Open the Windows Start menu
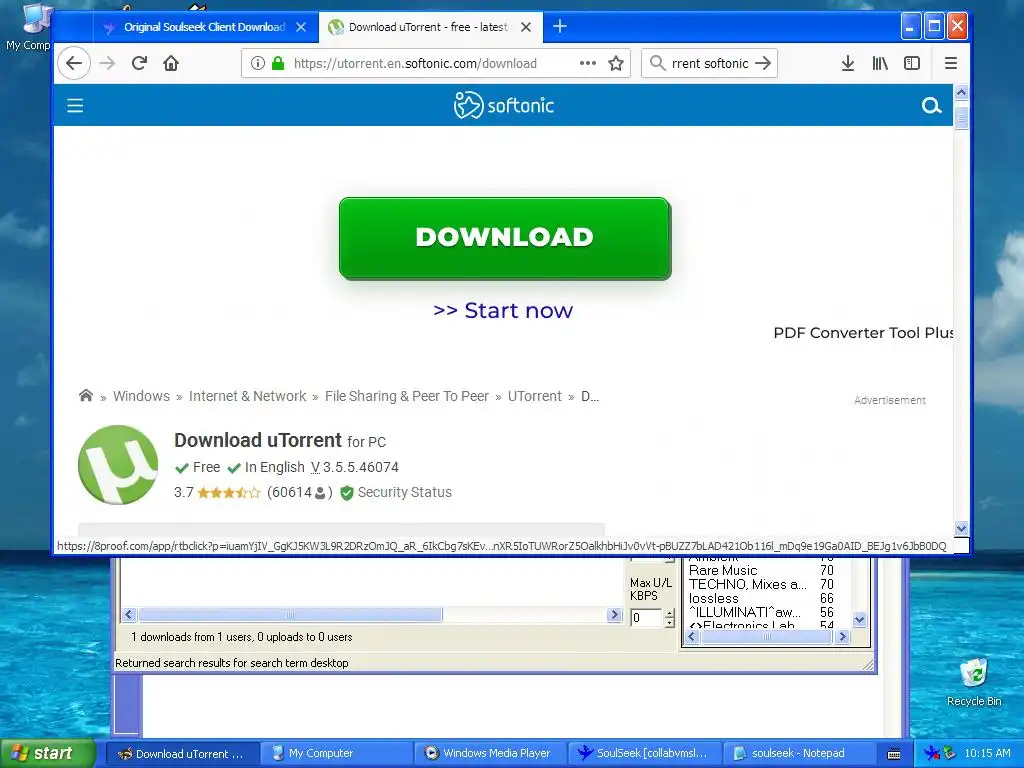1024x768 pixels. click(48, 753)
